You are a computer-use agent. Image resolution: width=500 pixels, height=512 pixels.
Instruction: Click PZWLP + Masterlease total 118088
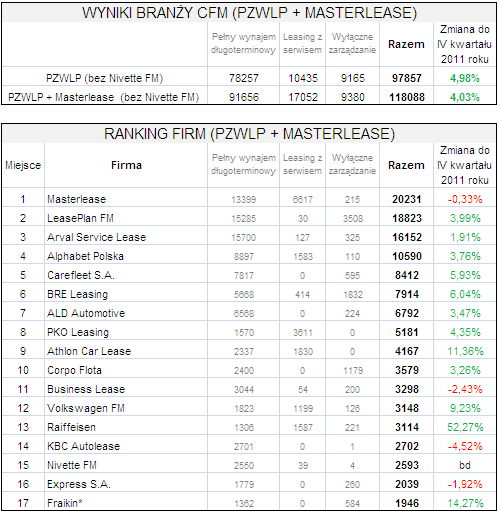tap(407, 97)
